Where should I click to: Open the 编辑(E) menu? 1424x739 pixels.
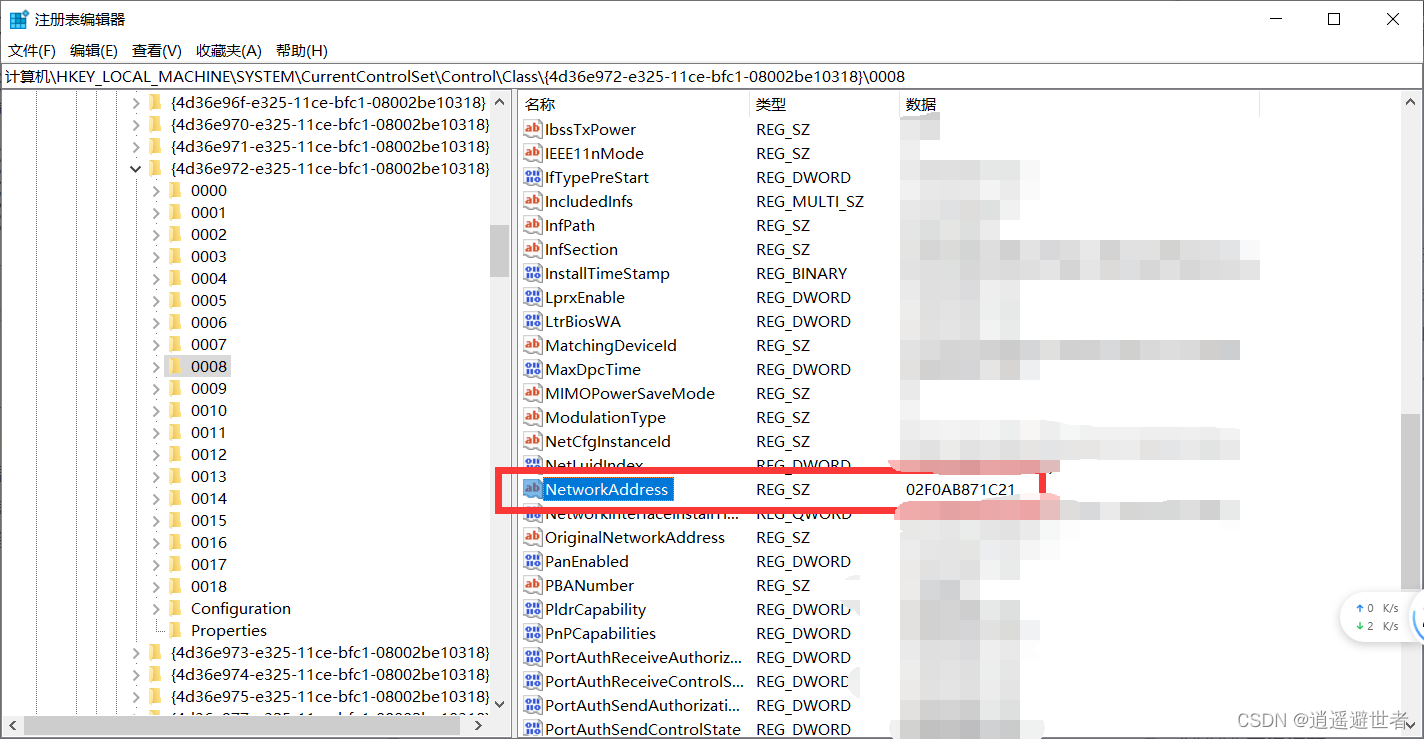94,50
